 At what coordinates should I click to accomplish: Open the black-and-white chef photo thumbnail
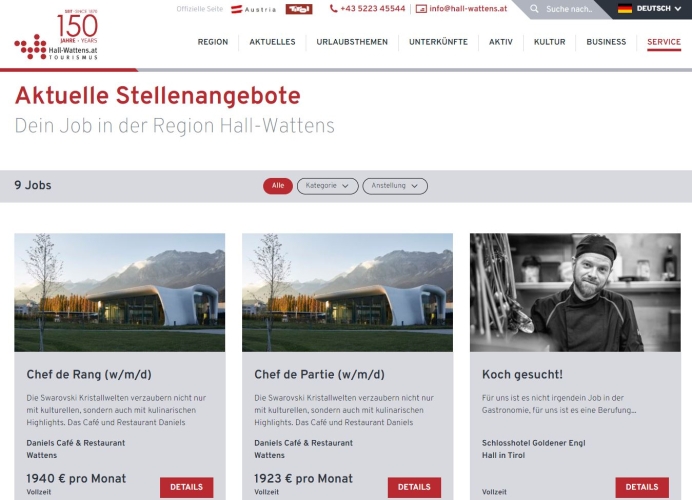[x=575, y=293]
